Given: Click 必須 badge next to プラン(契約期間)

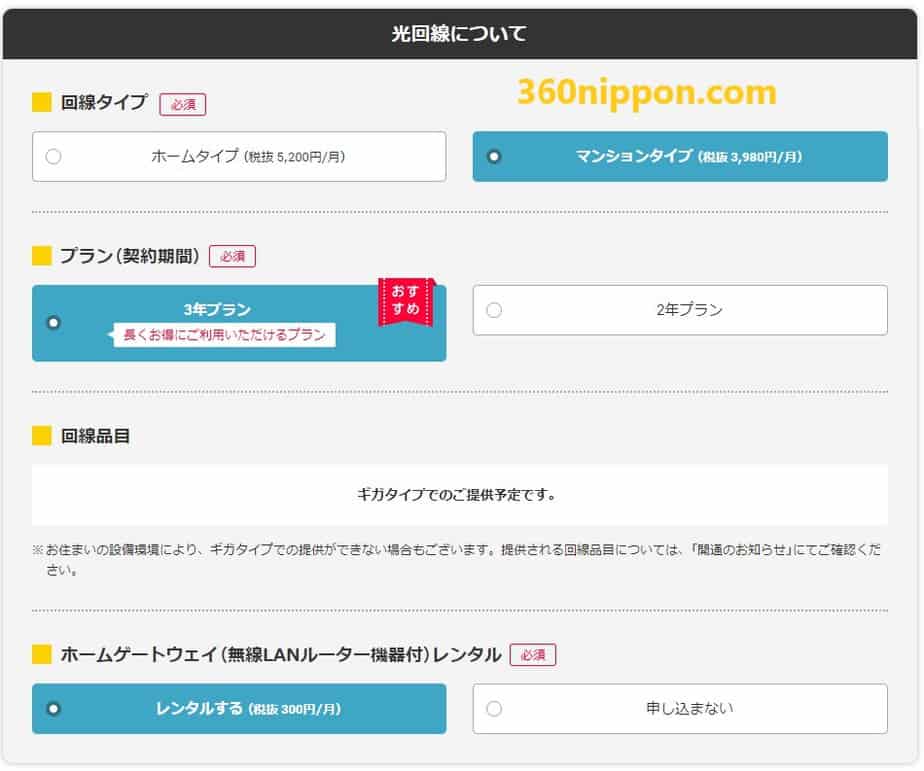Looking at the screenshot, I should tap(232, 256).
